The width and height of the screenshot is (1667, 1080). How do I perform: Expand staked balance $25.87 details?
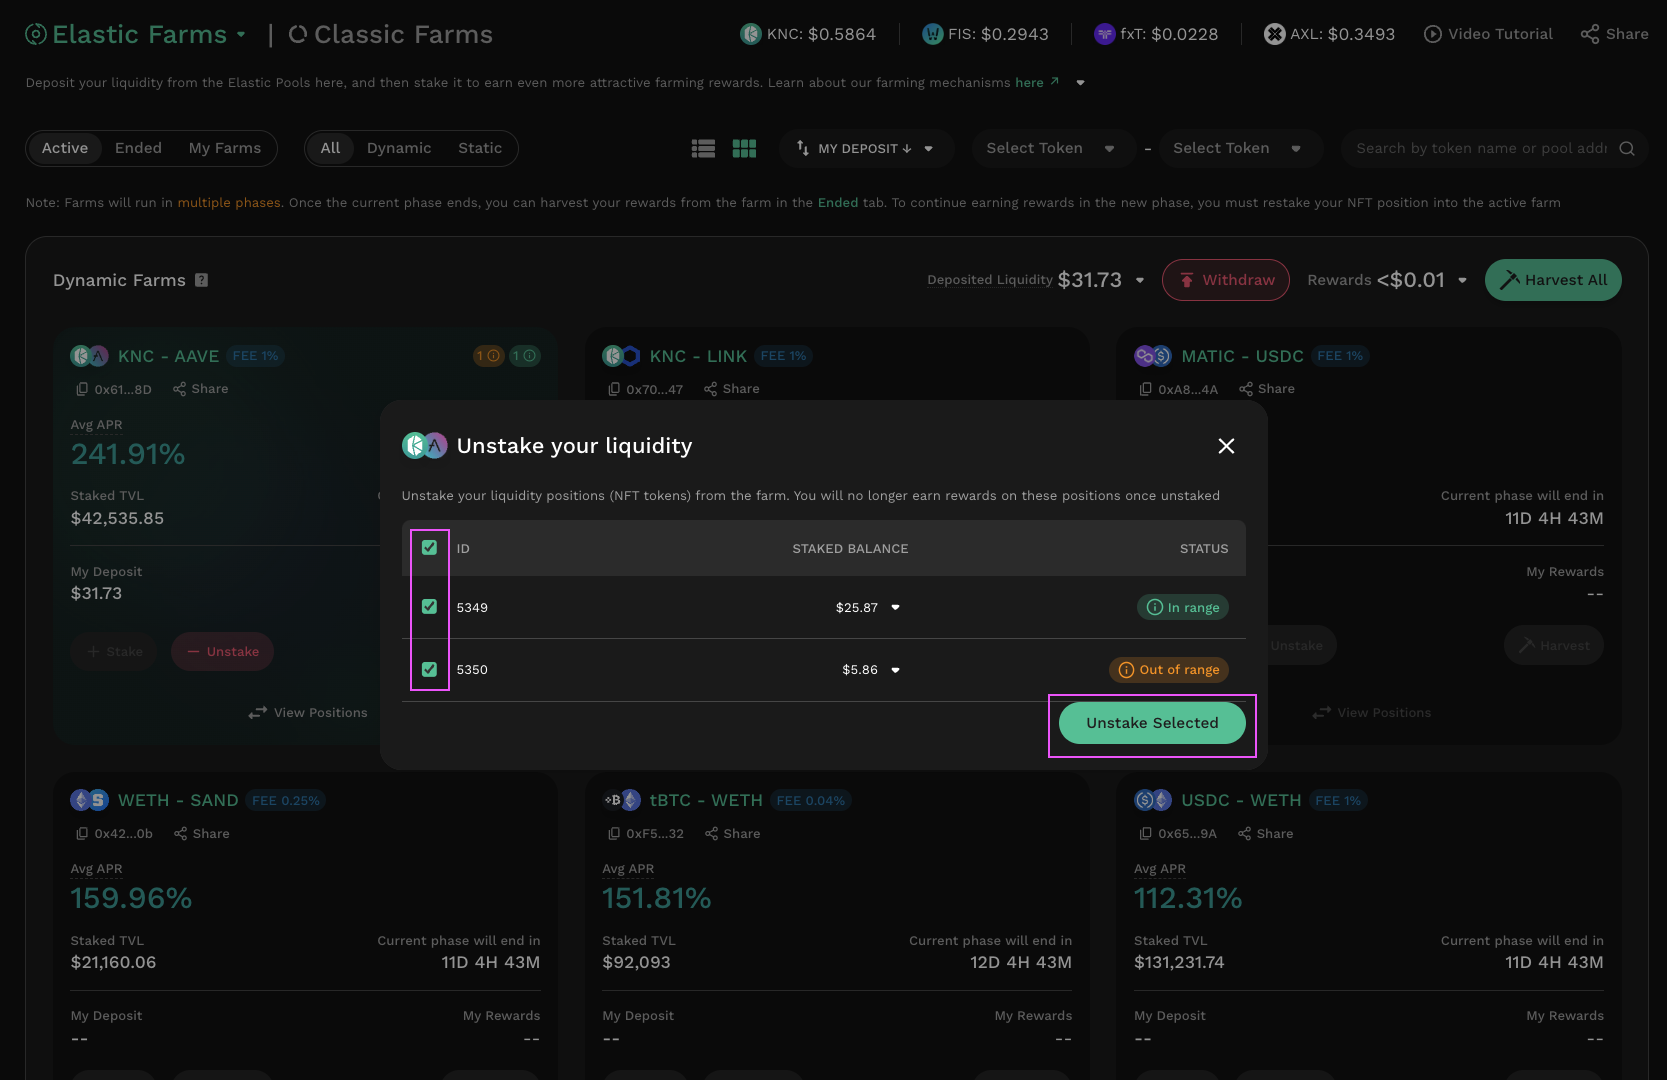click(x=895, y=608)
